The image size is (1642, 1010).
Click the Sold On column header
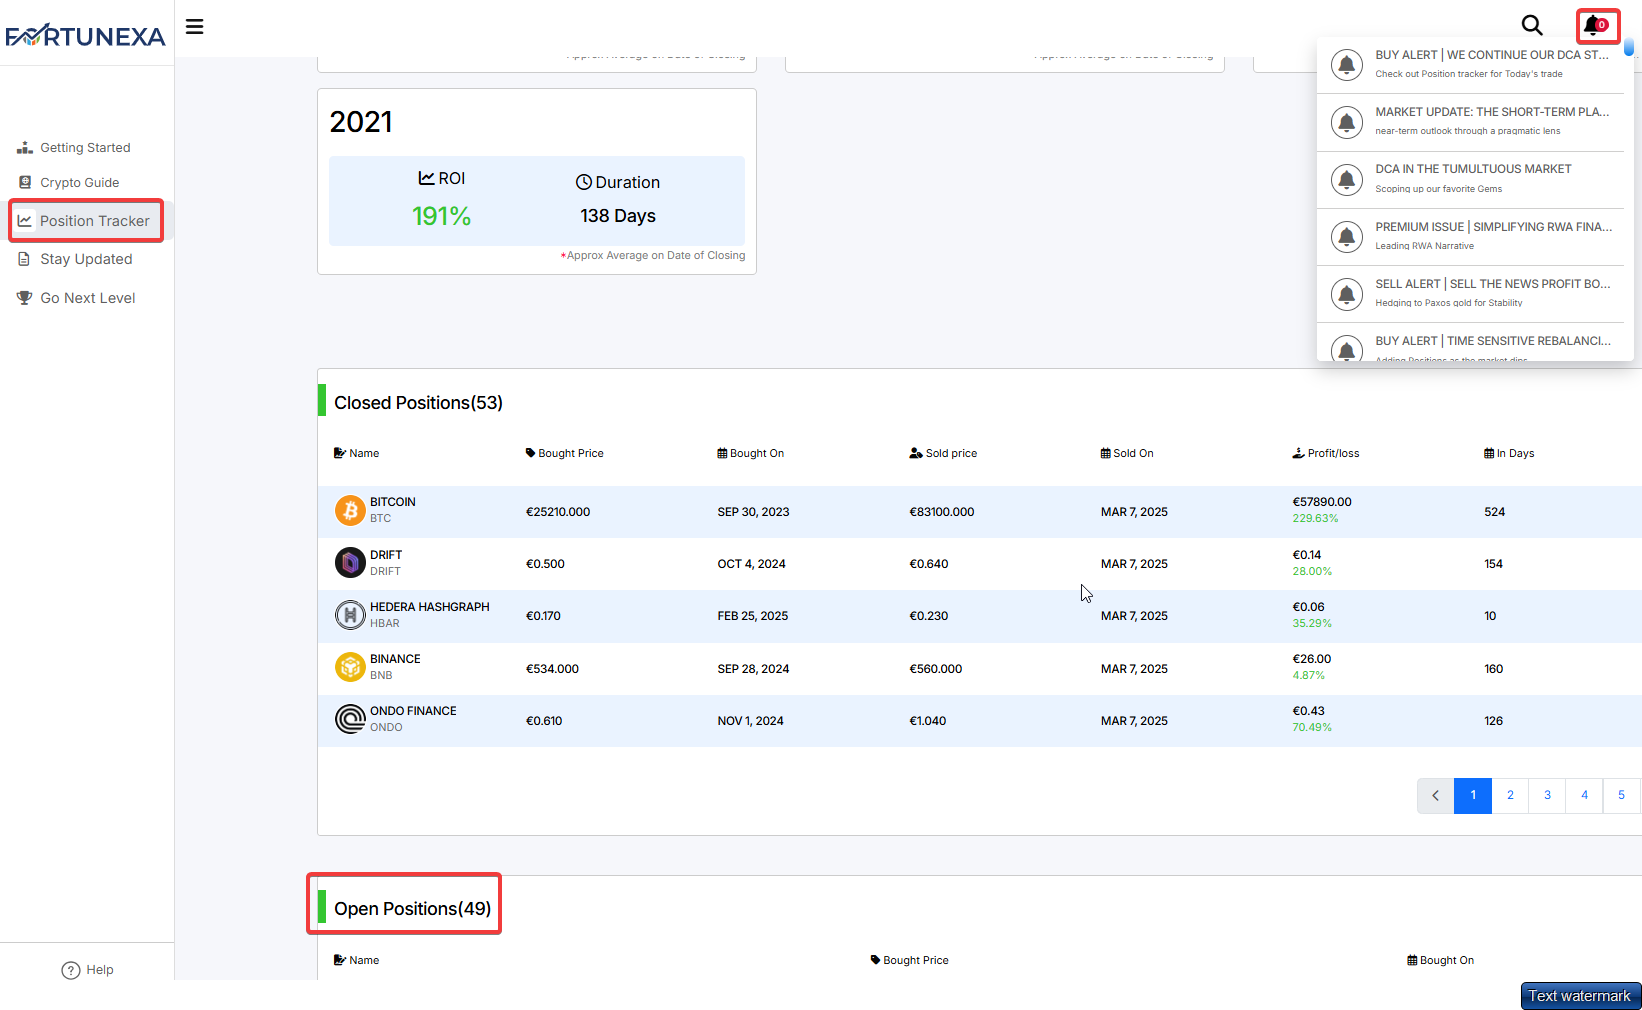1127,454
